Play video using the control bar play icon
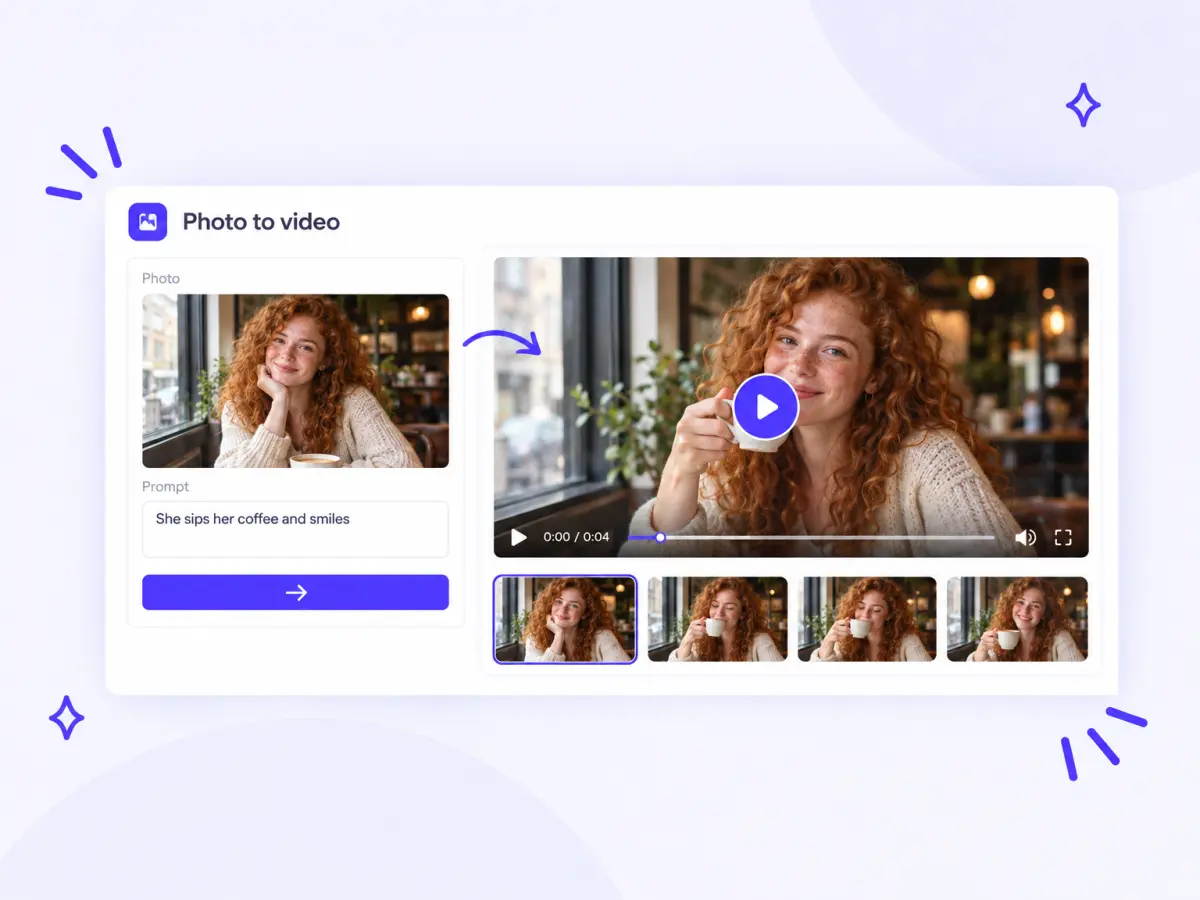 [518, 538]
